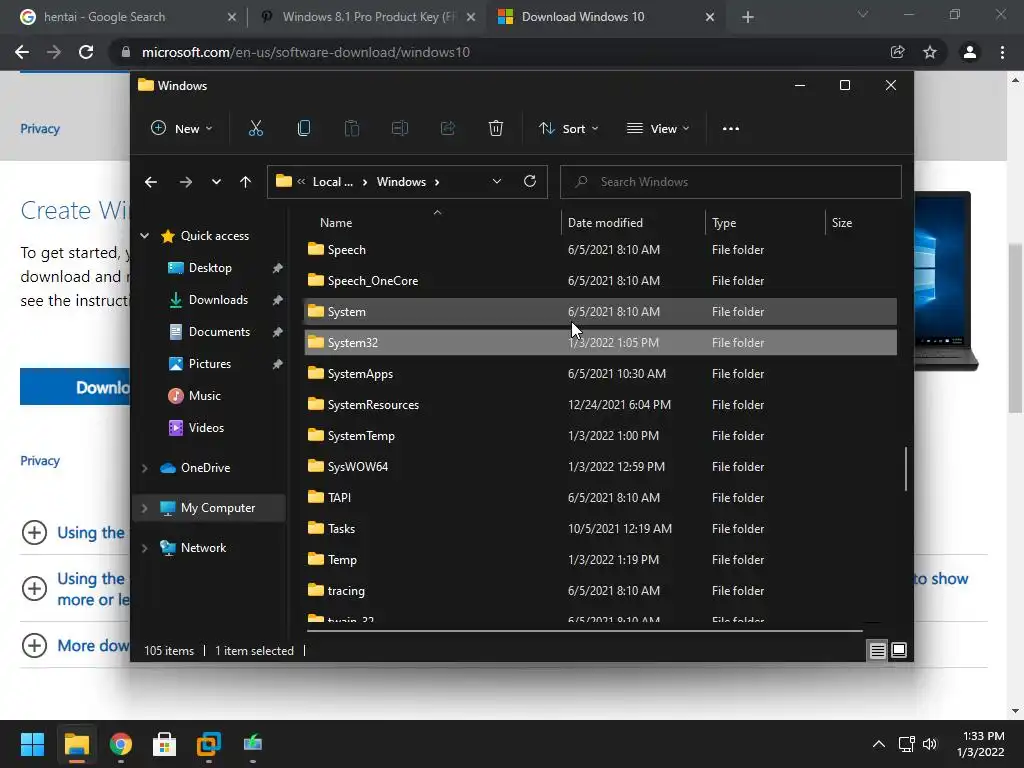Bookmark this page with the star icon
This screenshot has width=1024, height=768.
pos(930,52)
